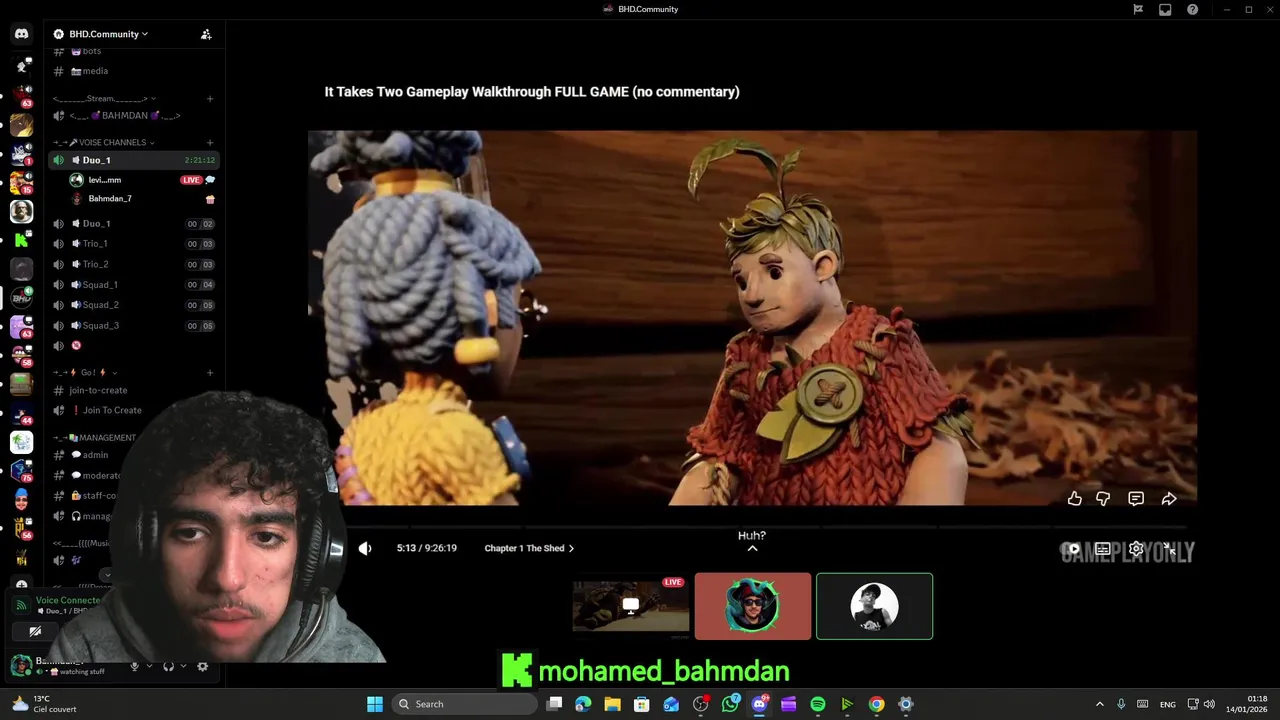This screenshot has height=720, width=1280.
Task: Open the Windows Start menu
Action: point(375,704)
